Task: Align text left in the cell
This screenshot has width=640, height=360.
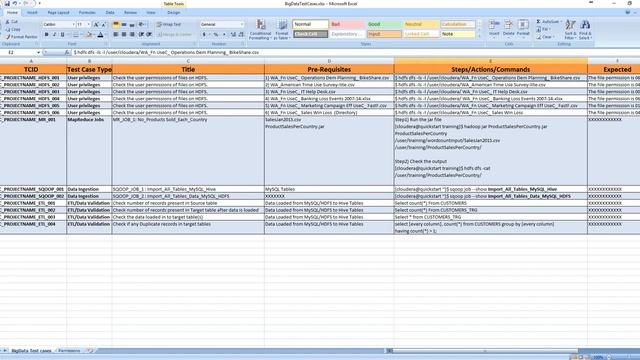Action: pos(116,35)
